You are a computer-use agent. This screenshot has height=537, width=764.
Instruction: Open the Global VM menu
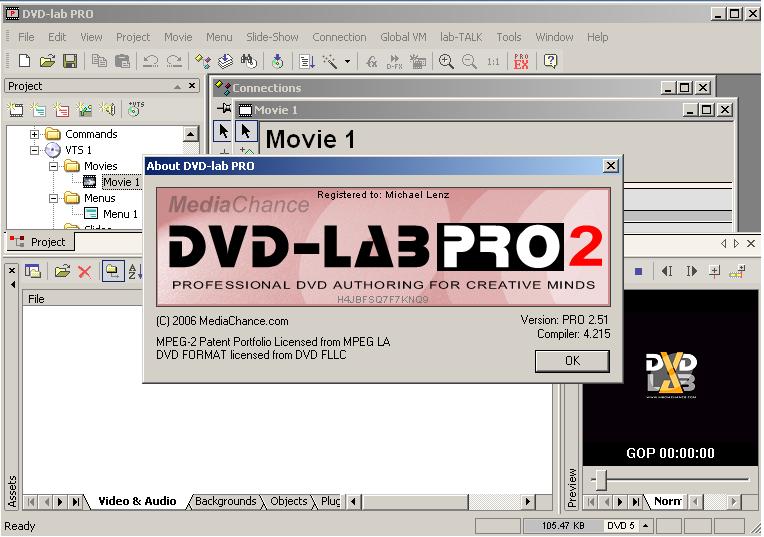(403, 37)
